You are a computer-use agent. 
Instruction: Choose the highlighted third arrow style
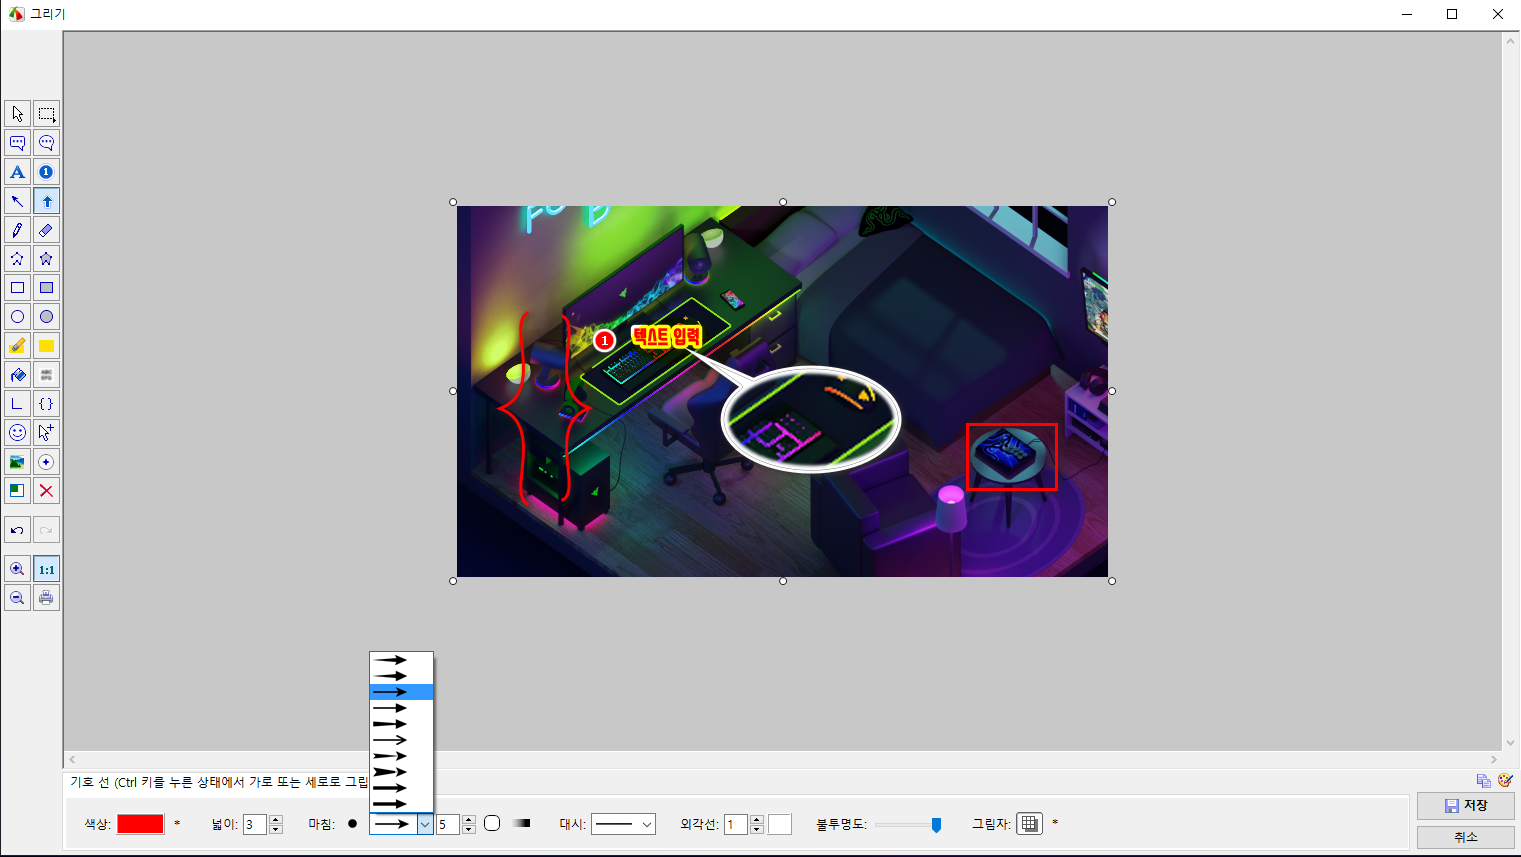click(x=401, y=692)
